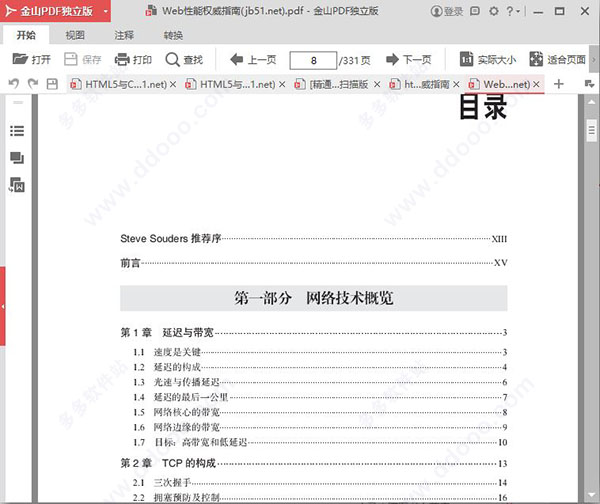
Task: Click the 第一部分 网络技术概览 heading
Action: 313,298
